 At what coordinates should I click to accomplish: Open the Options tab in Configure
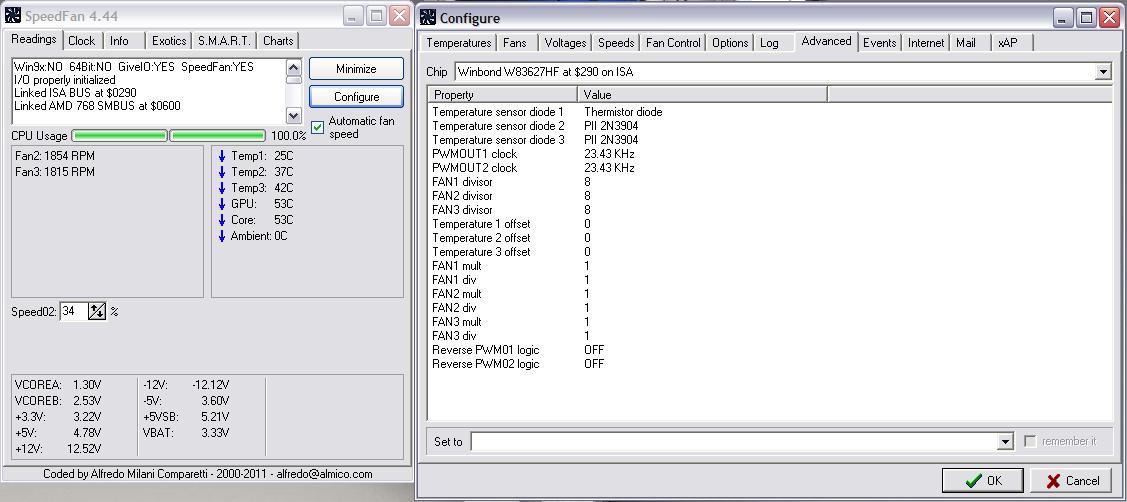pyautogui.click(x=730, y=43)
